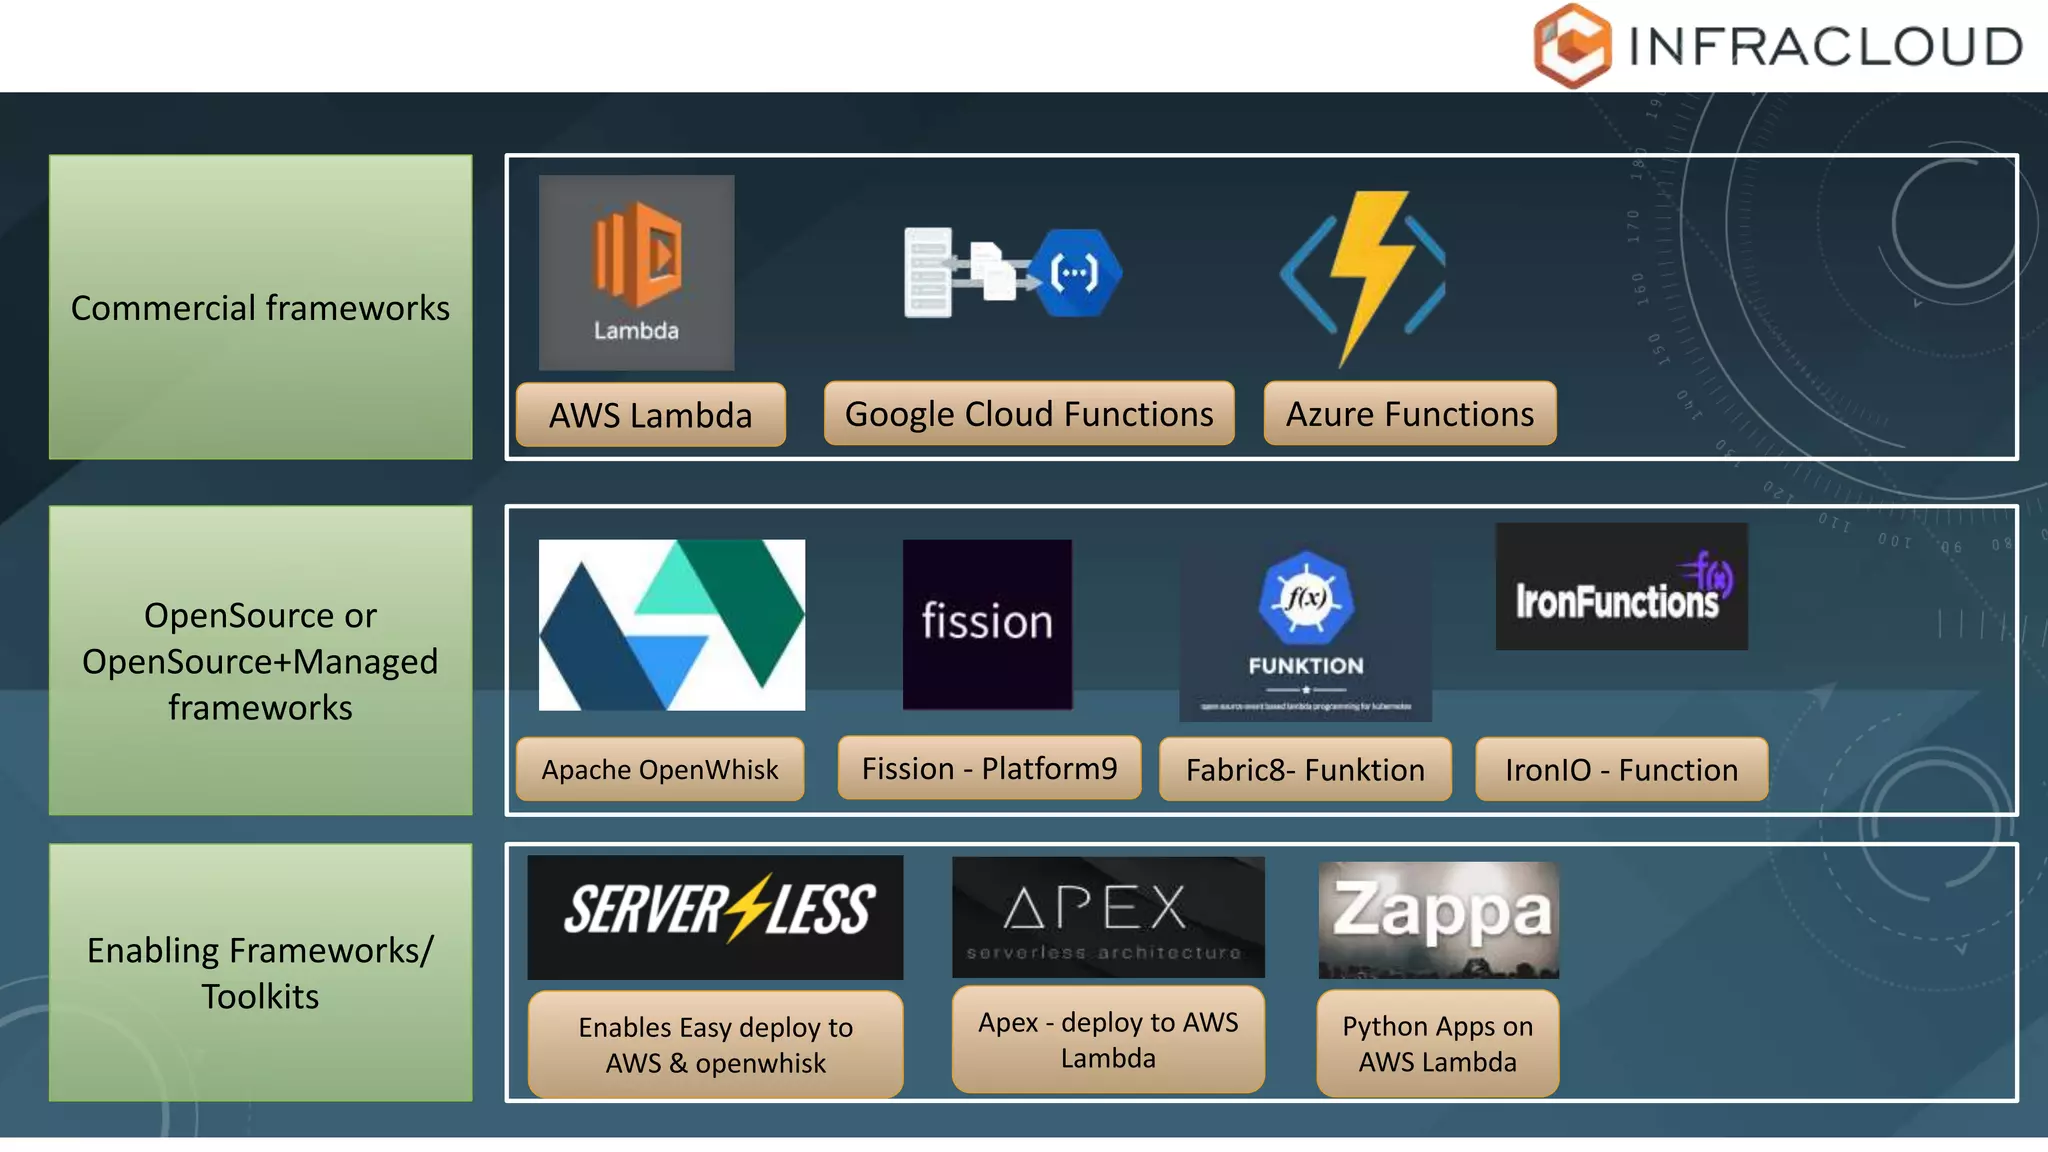The image size is (2048, 1152).
Task: Select the Google Cloud Functions label
Action: tap(1029, 414)
